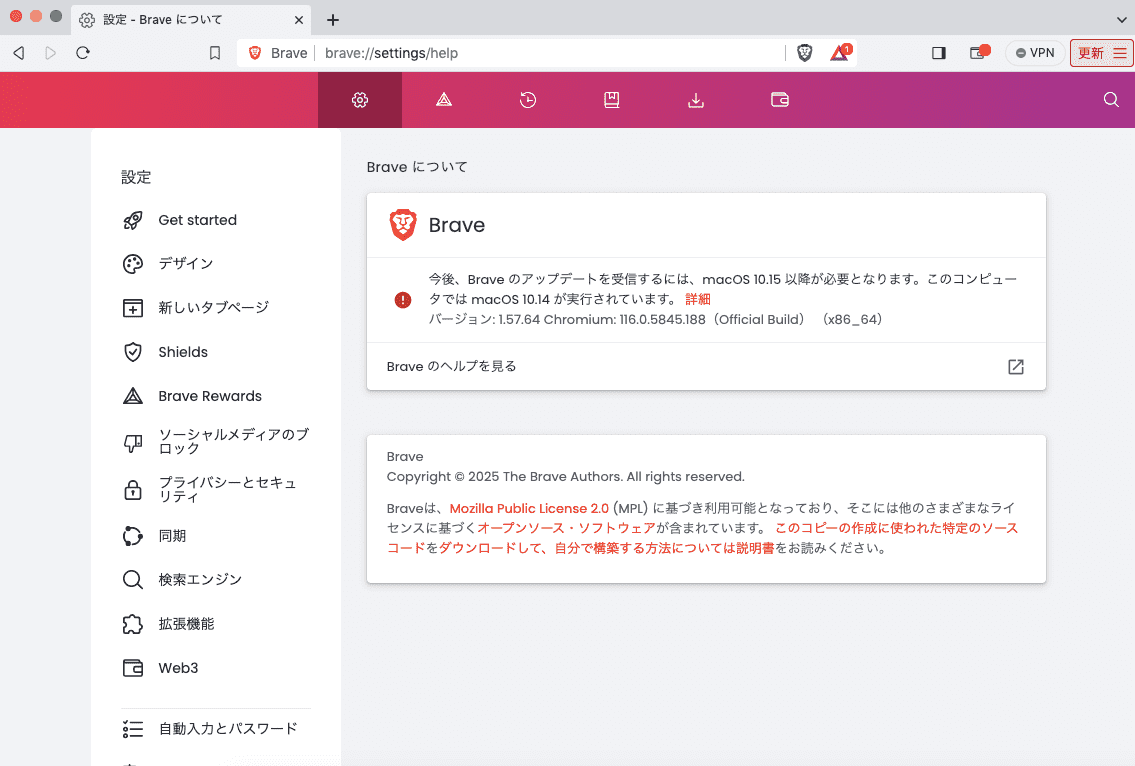Click the palette icon beside デザイン
1135x766 pixels.
click(x=132, y=264)
